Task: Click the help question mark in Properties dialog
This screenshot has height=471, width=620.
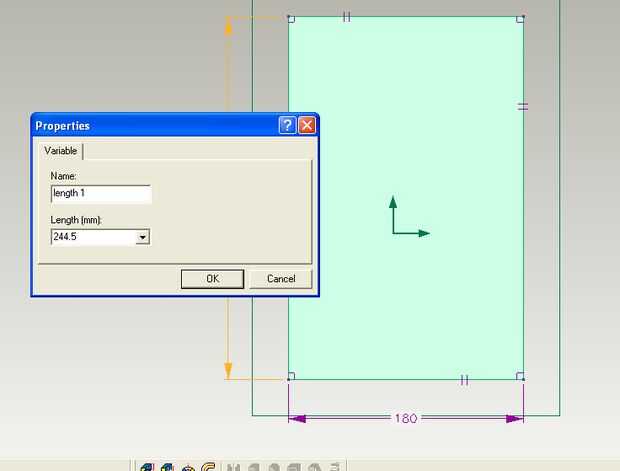Action: 287,125
